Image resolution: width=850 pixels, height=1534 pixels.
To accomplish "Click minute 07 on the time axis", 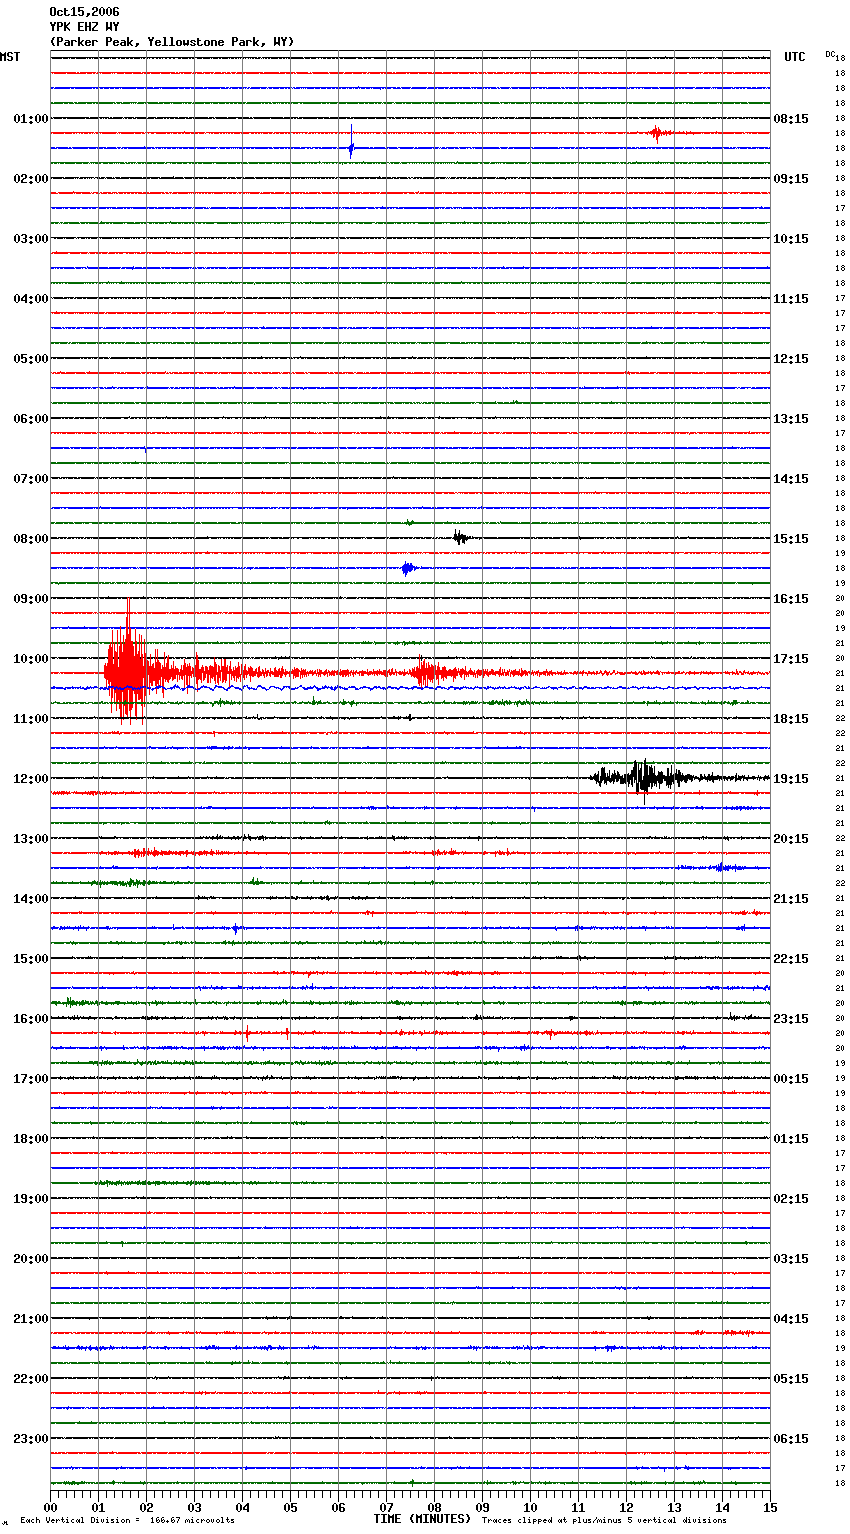I will point(387,1507).
